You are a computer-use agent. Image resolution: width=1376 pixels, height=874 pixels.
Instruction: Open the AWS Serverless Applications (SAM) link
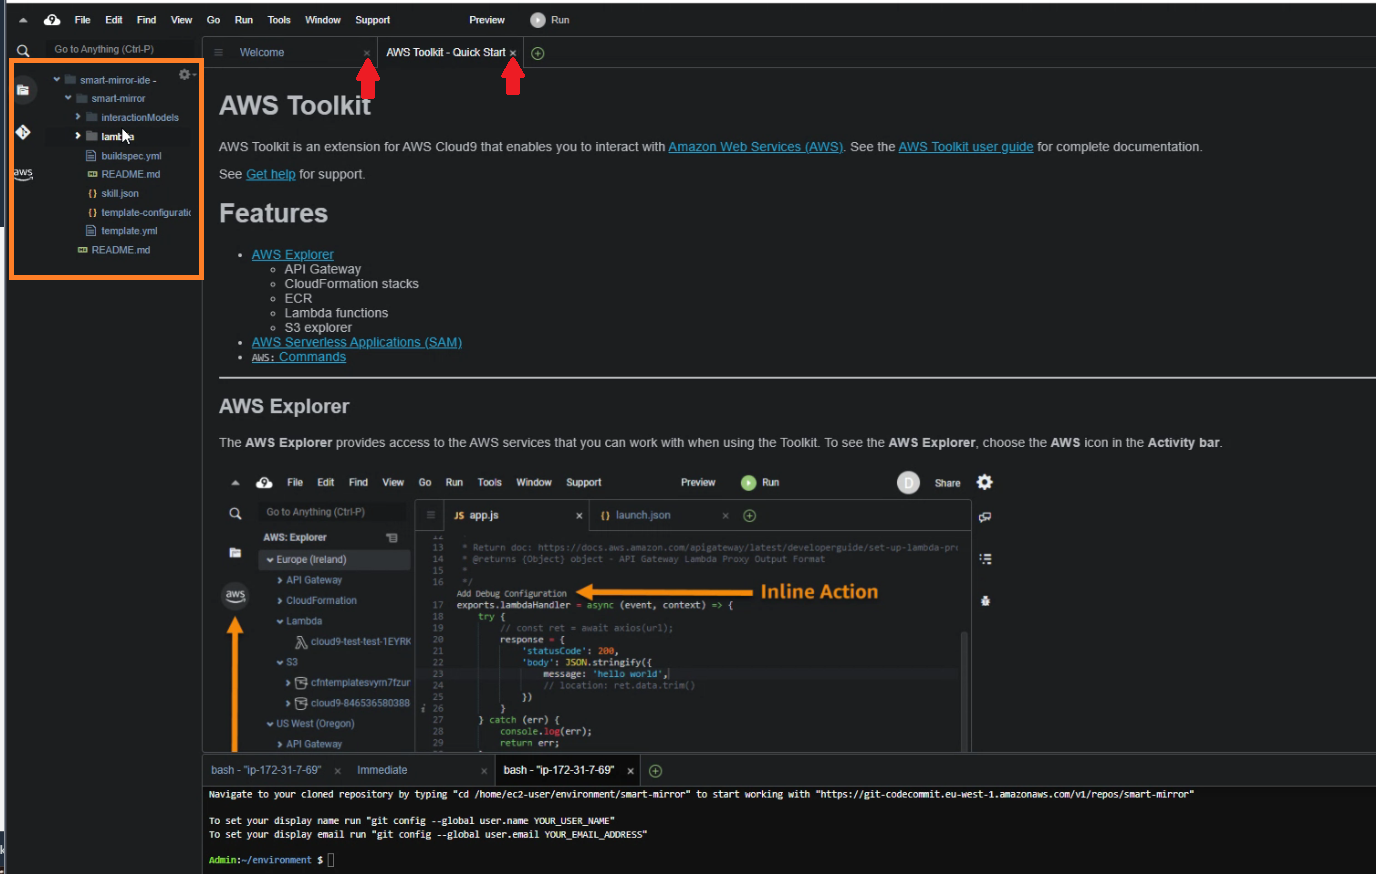tap(357, 342)
